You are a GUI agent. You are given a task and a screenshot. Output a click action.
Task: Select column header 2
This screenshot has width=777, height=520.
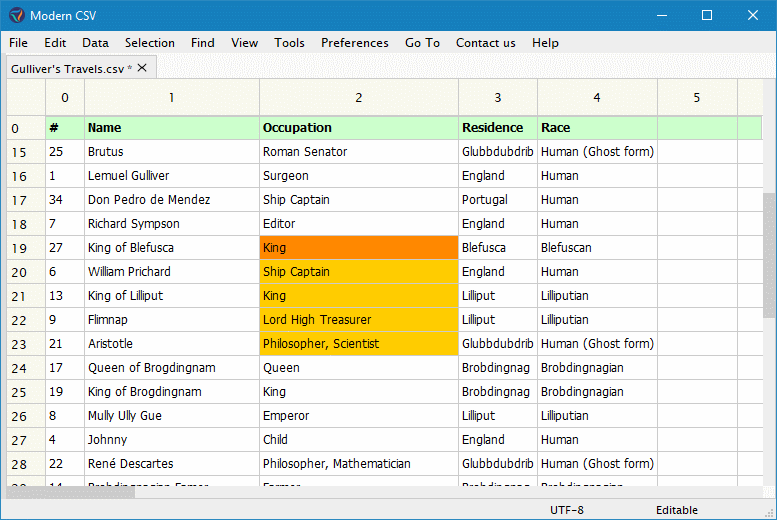click(x=359, y=98)
